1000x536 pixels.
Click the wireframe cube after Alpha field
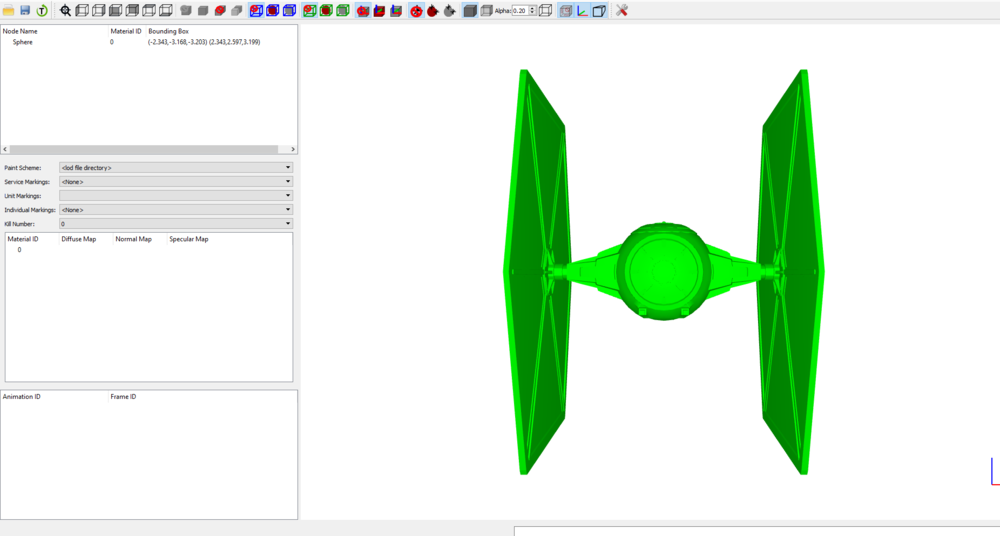coord(545,10)
